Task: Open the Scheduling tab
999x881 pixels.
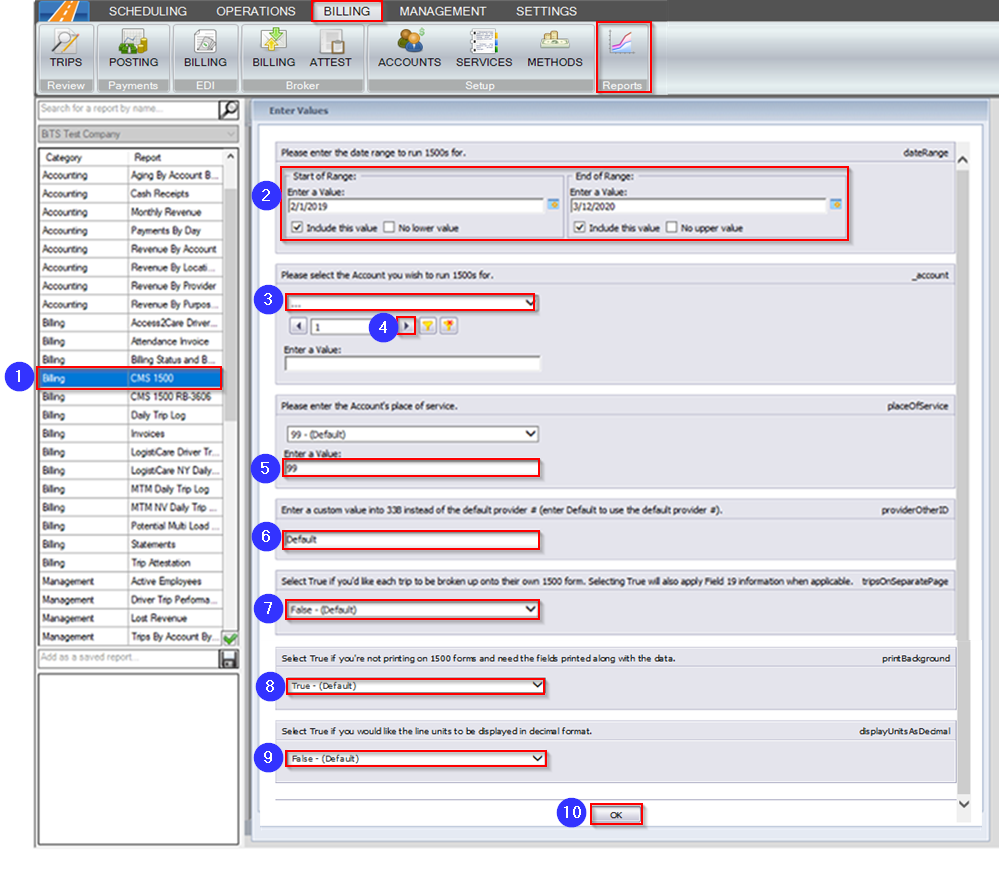Action: (x=148, y=11)
